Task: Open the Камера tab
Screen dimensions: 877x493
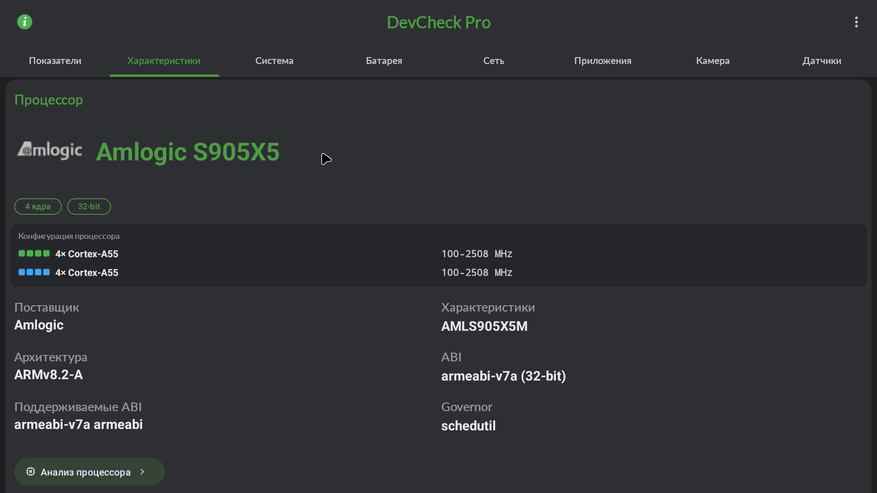Action: (713, 60)
